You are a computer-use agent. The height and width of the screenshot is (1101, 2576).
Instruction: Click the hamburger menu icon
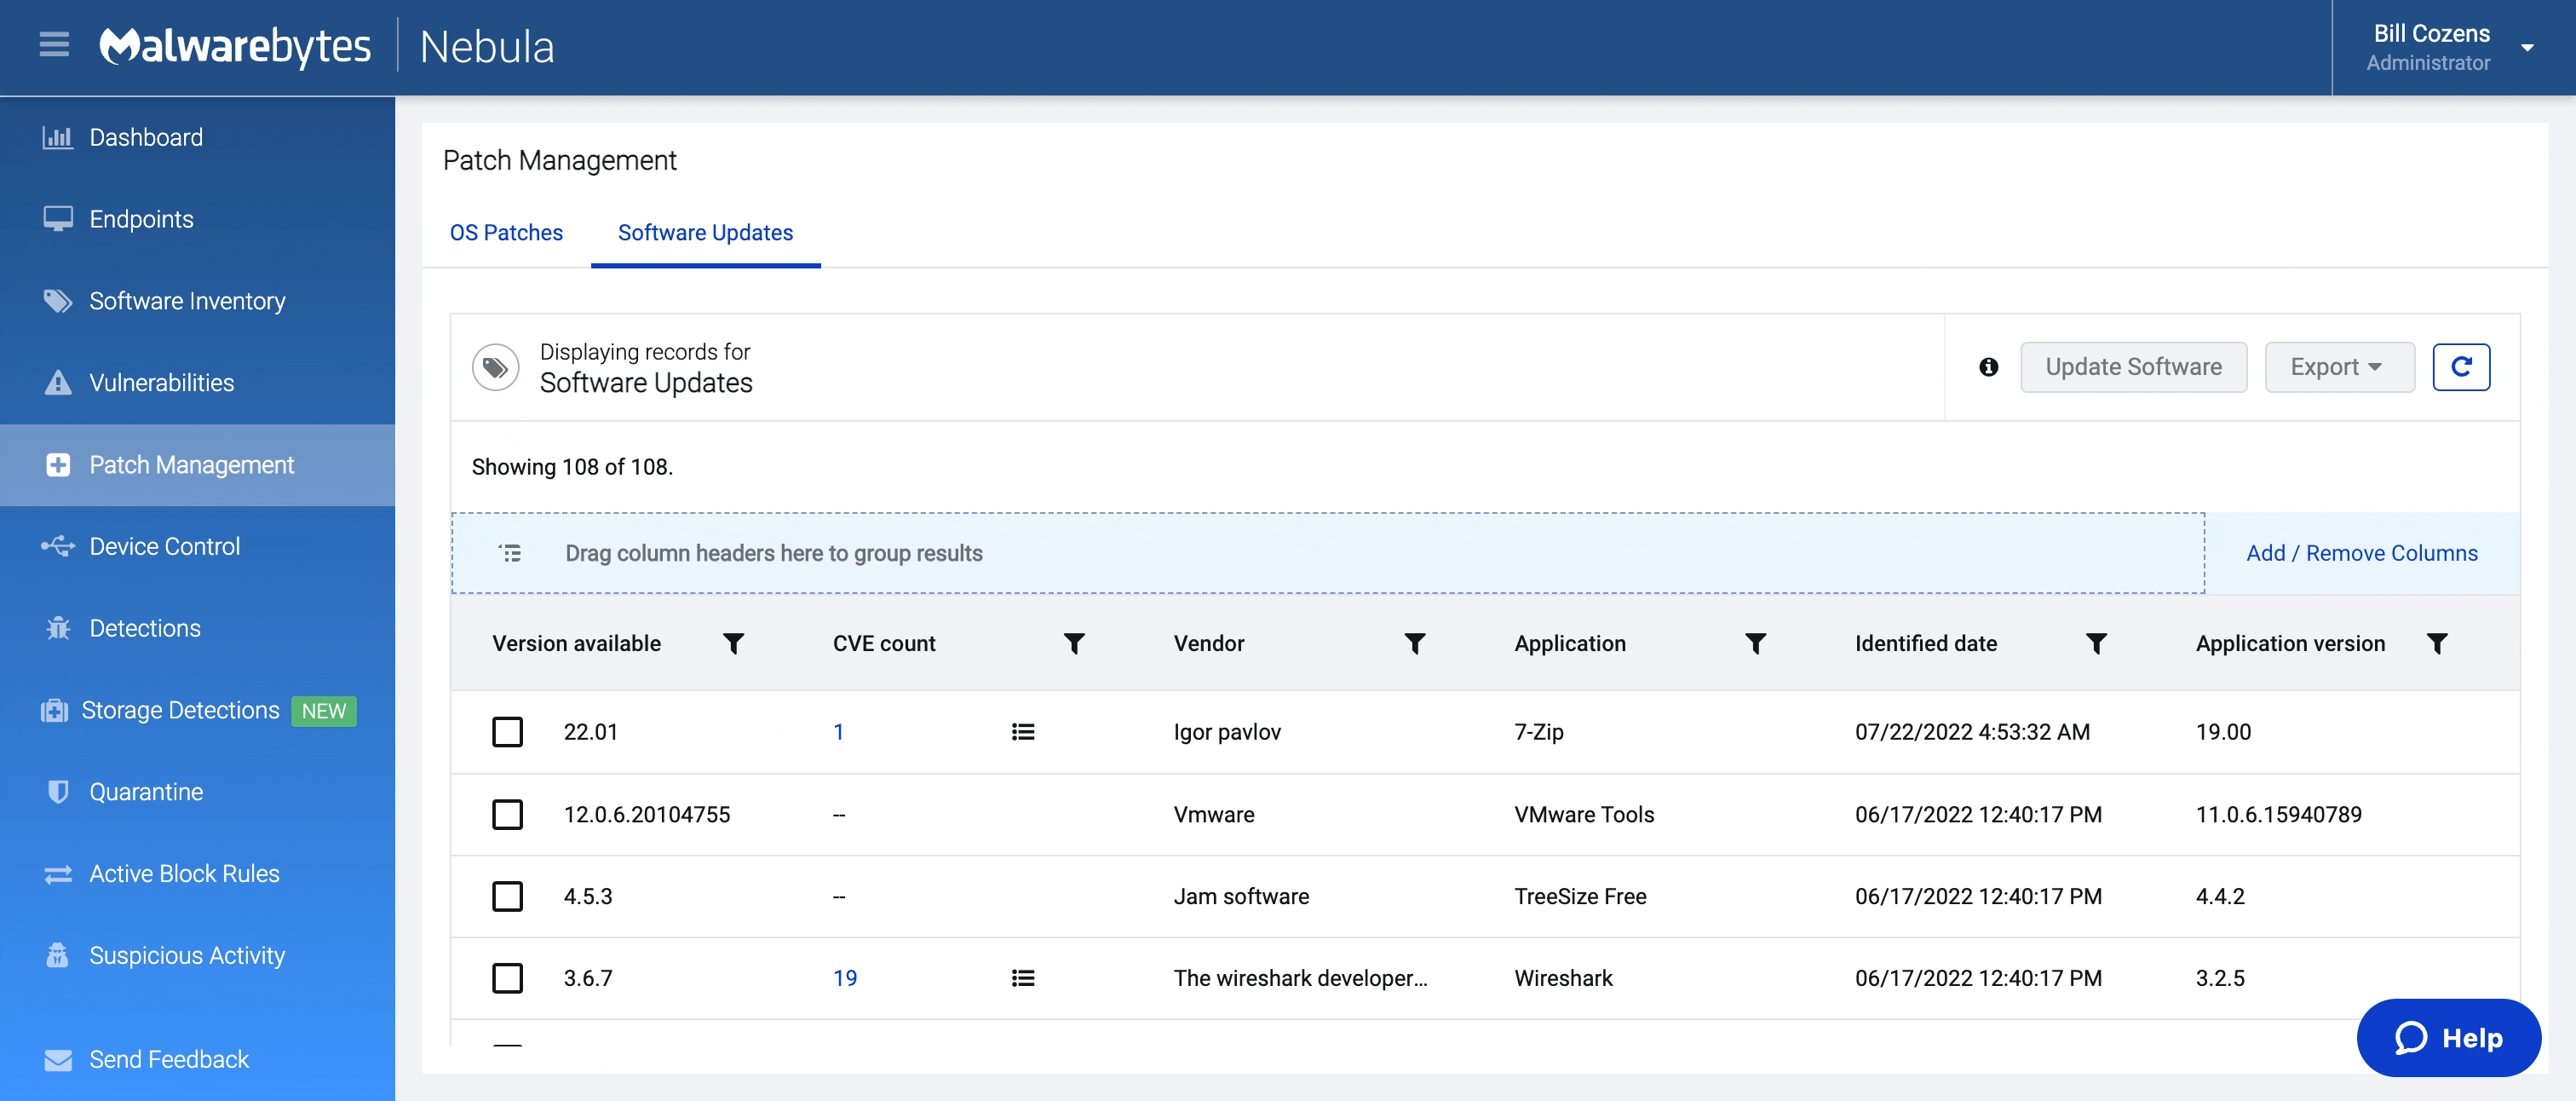(x=54, y=45)
